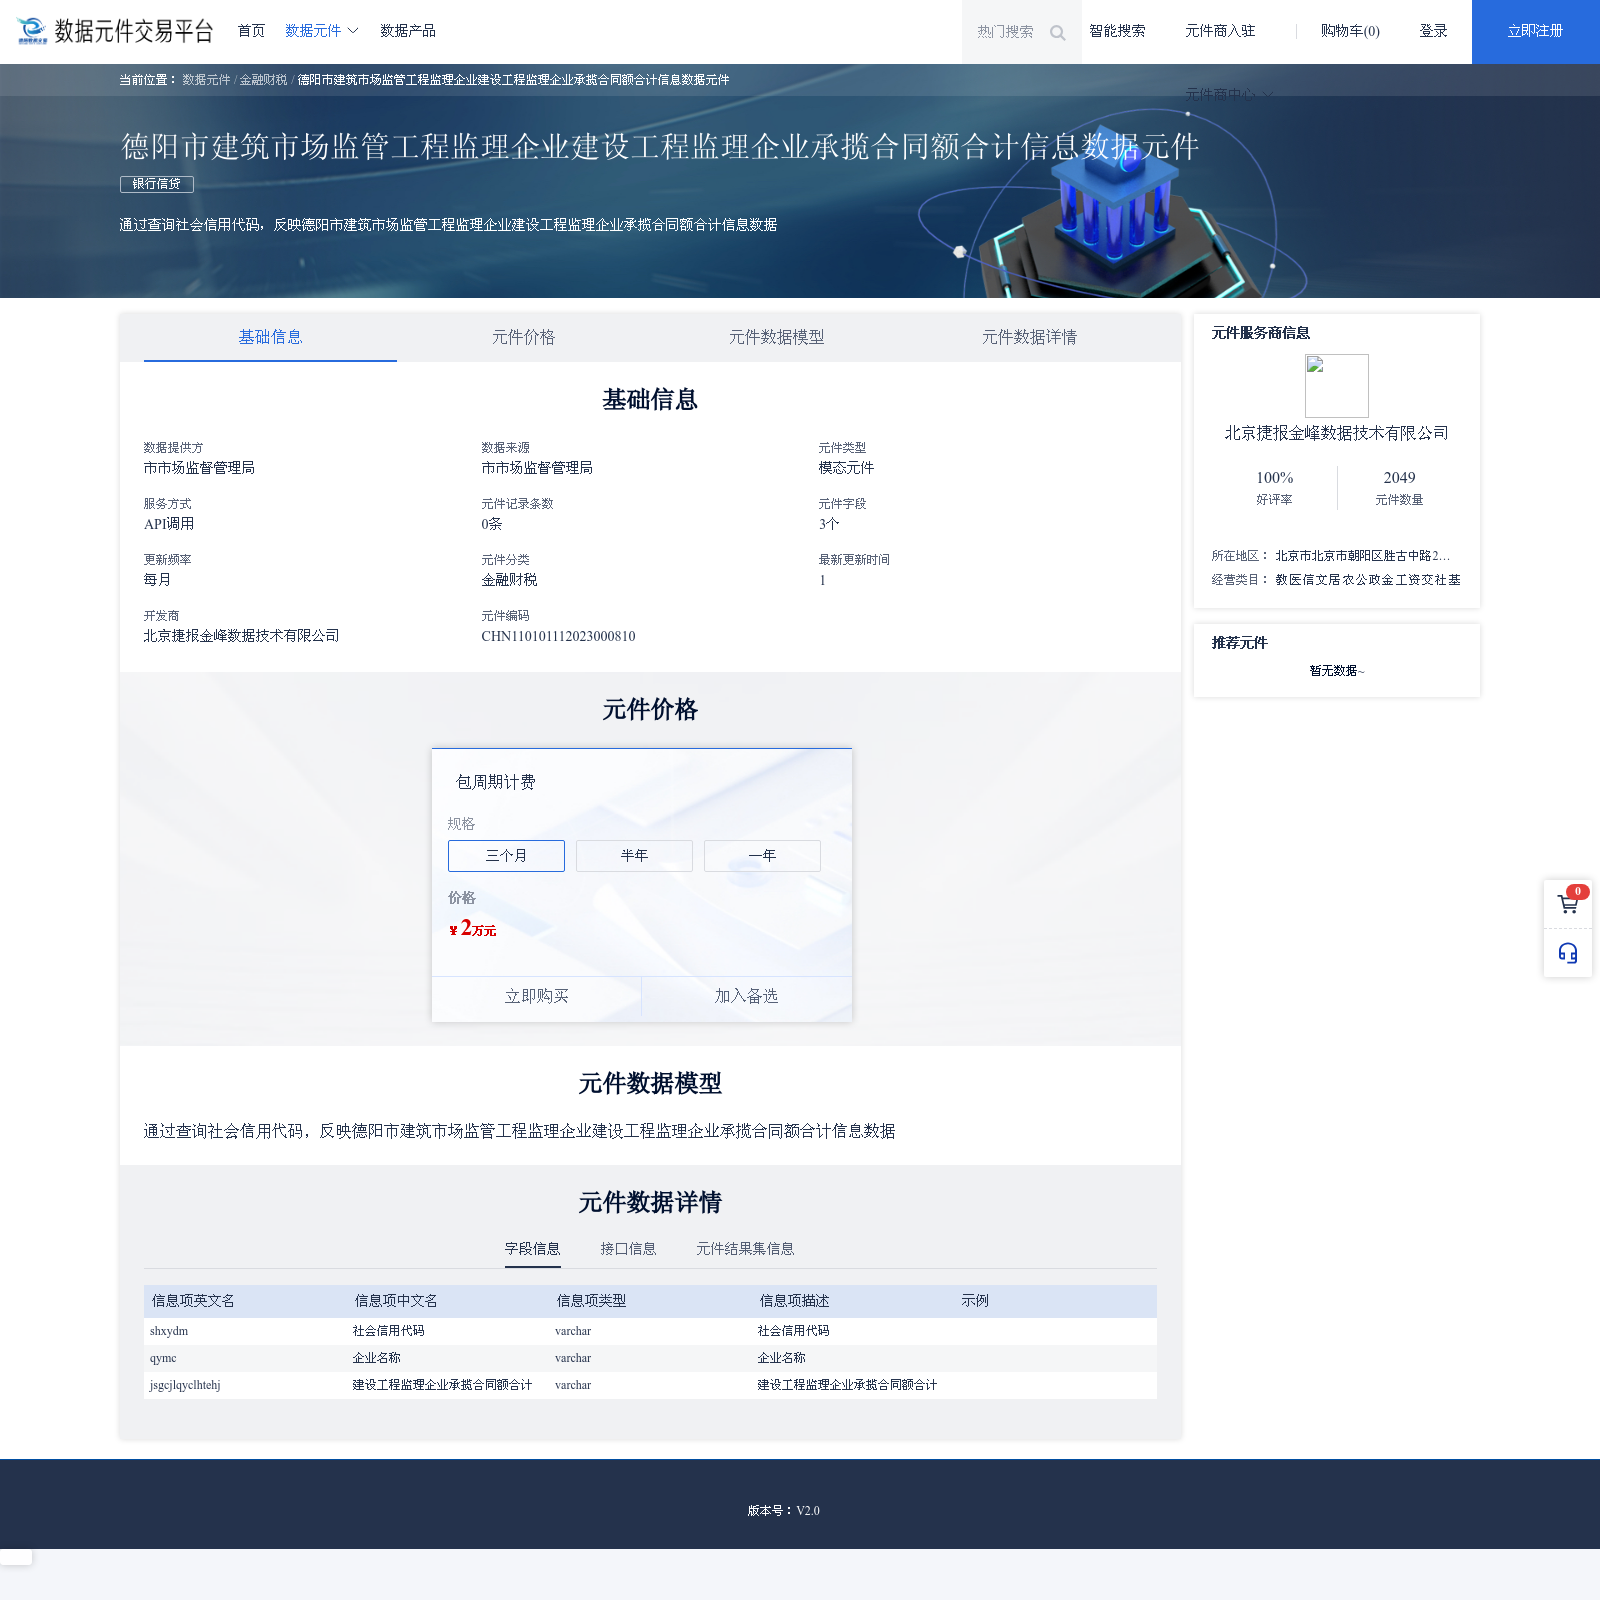Click the service provider logo image
The width and height of the screenshot is (1600, 1600).
tap(1336, 386)
